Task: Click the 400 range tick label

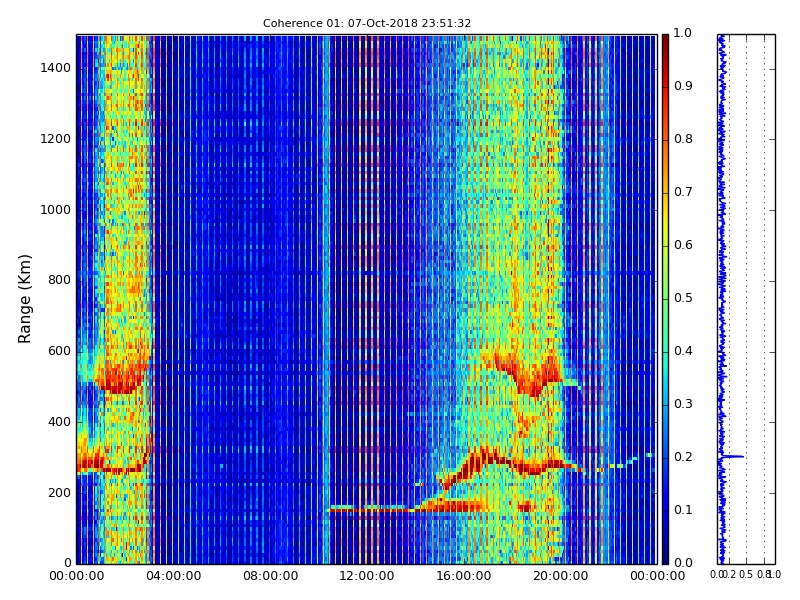Action: pyautogui.click(x=59, y=422)
